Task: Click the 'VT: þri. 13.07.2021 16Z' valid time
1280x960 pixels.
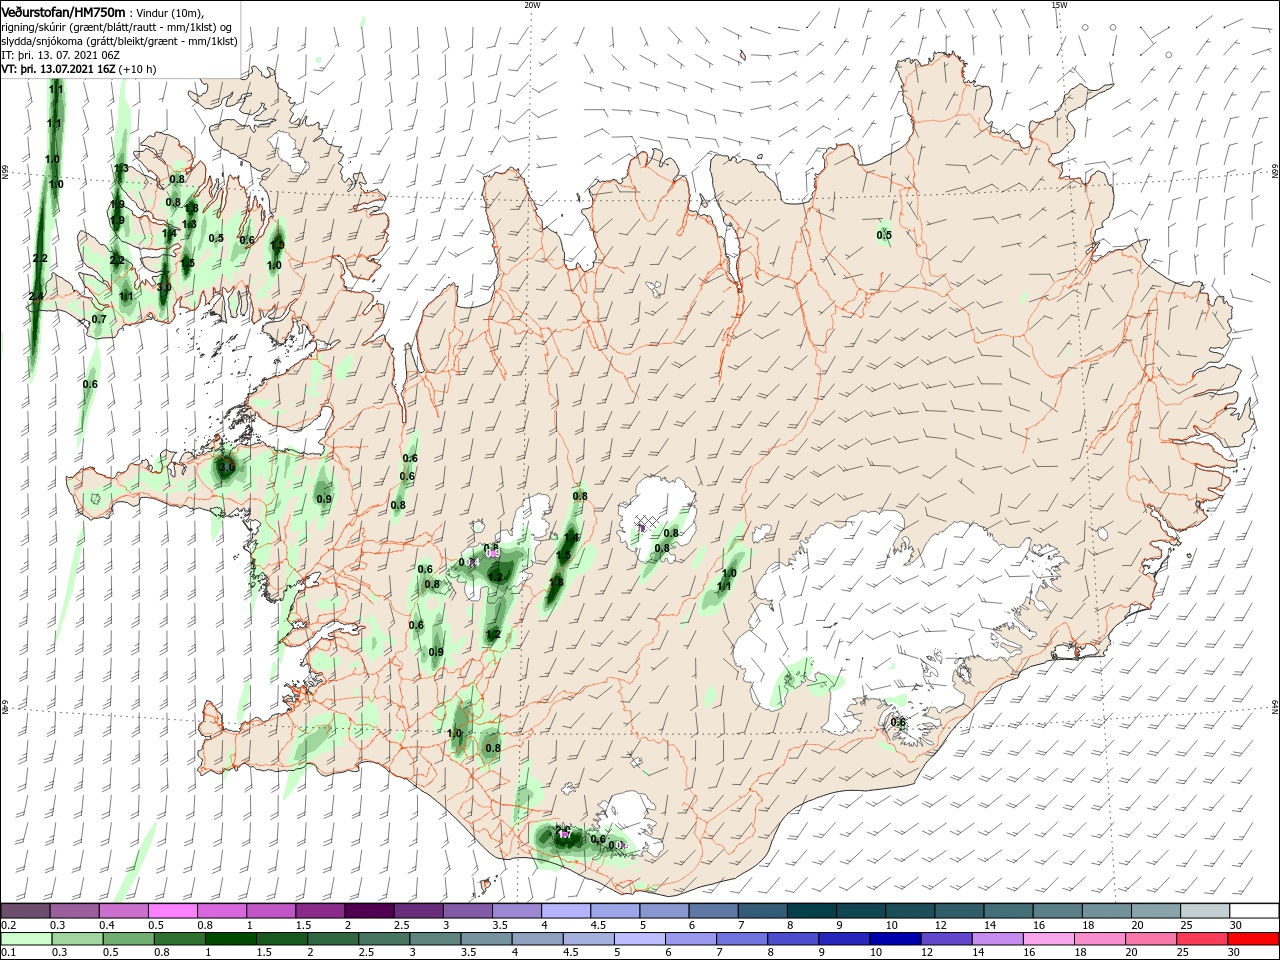Action: [x=58, y=69]
